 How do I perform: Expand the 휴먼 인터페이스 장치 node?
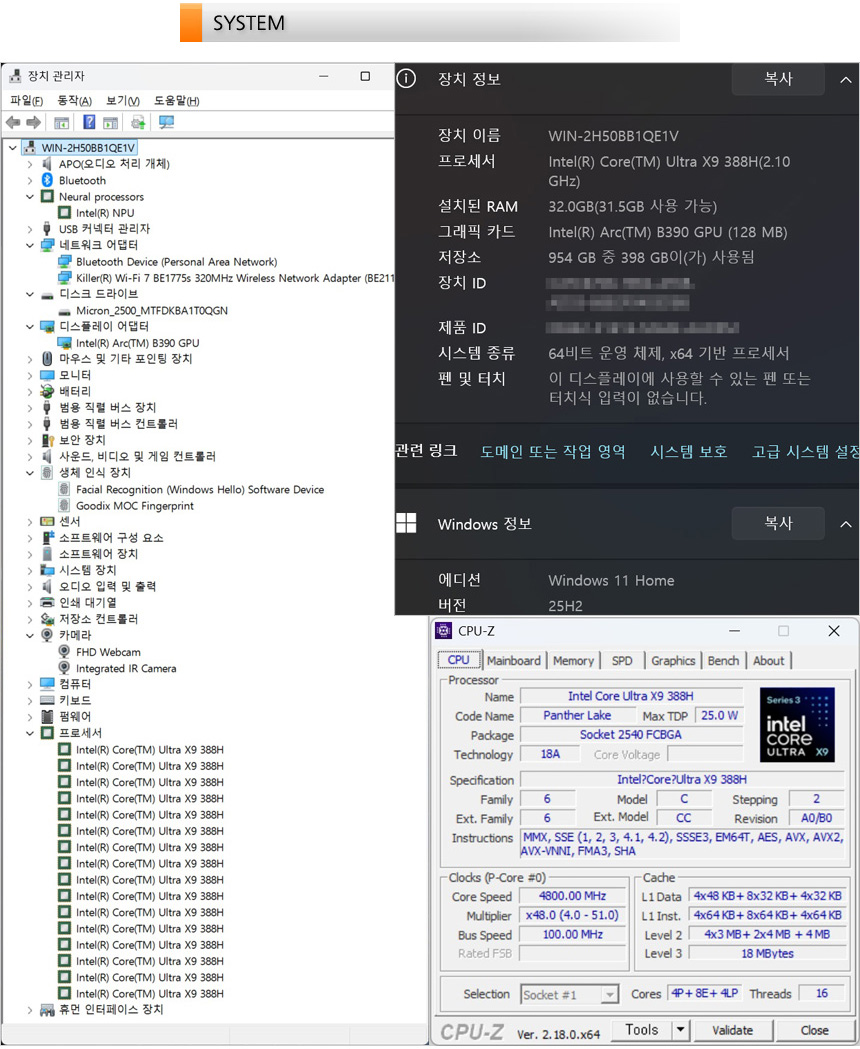pyautogui.click(x=30, y=1010)
